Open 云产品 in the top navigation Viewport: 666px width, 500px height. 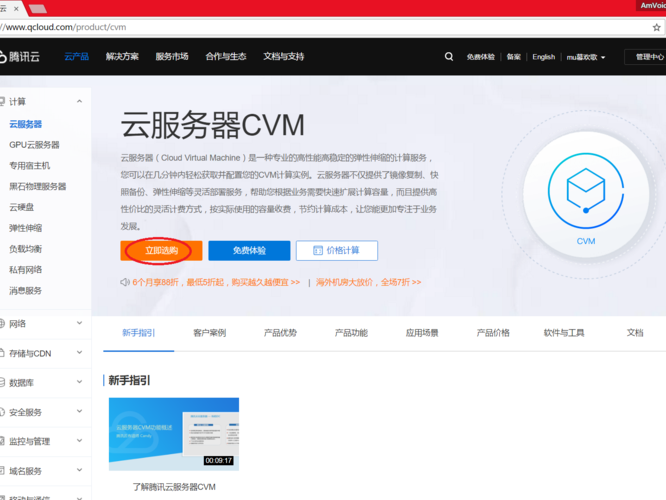point(76,56)
